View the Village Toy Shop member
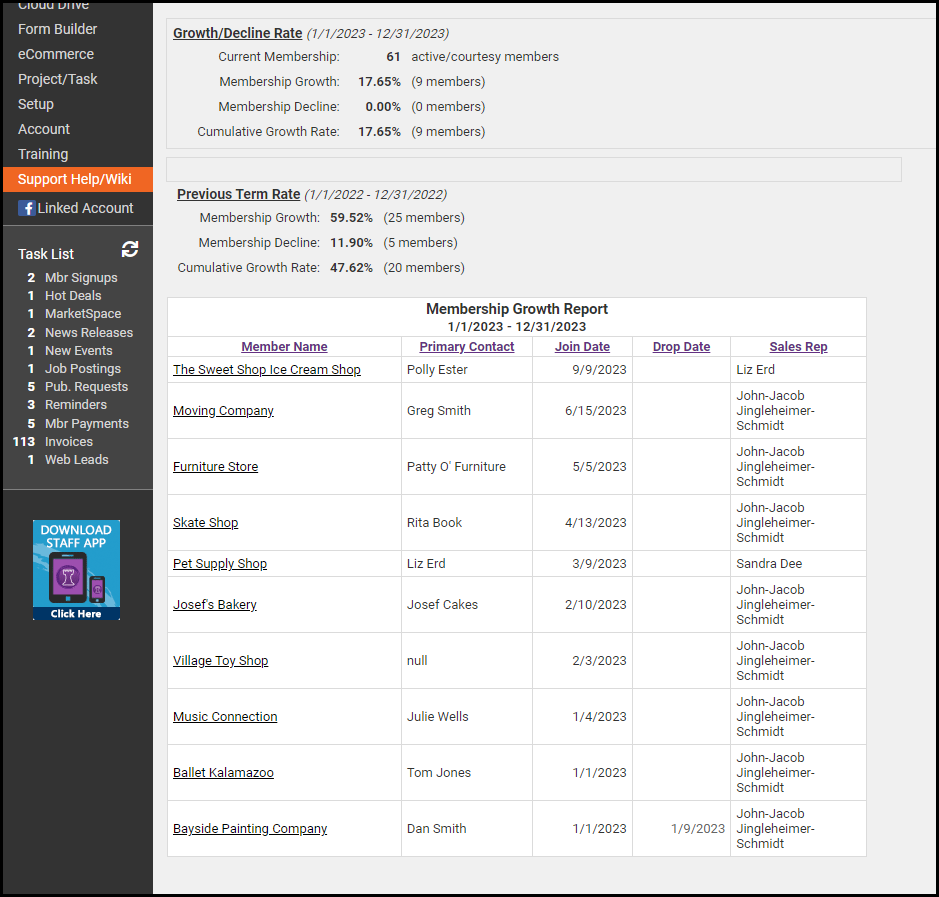 (220, 661)
